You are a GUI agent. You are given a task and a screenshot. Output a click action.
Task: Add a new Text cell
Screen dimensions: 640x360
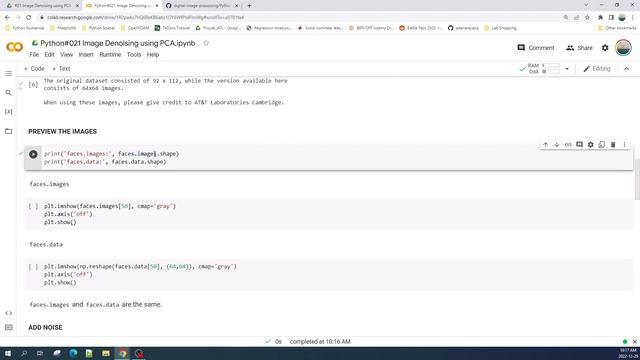(x=61, y=69)
